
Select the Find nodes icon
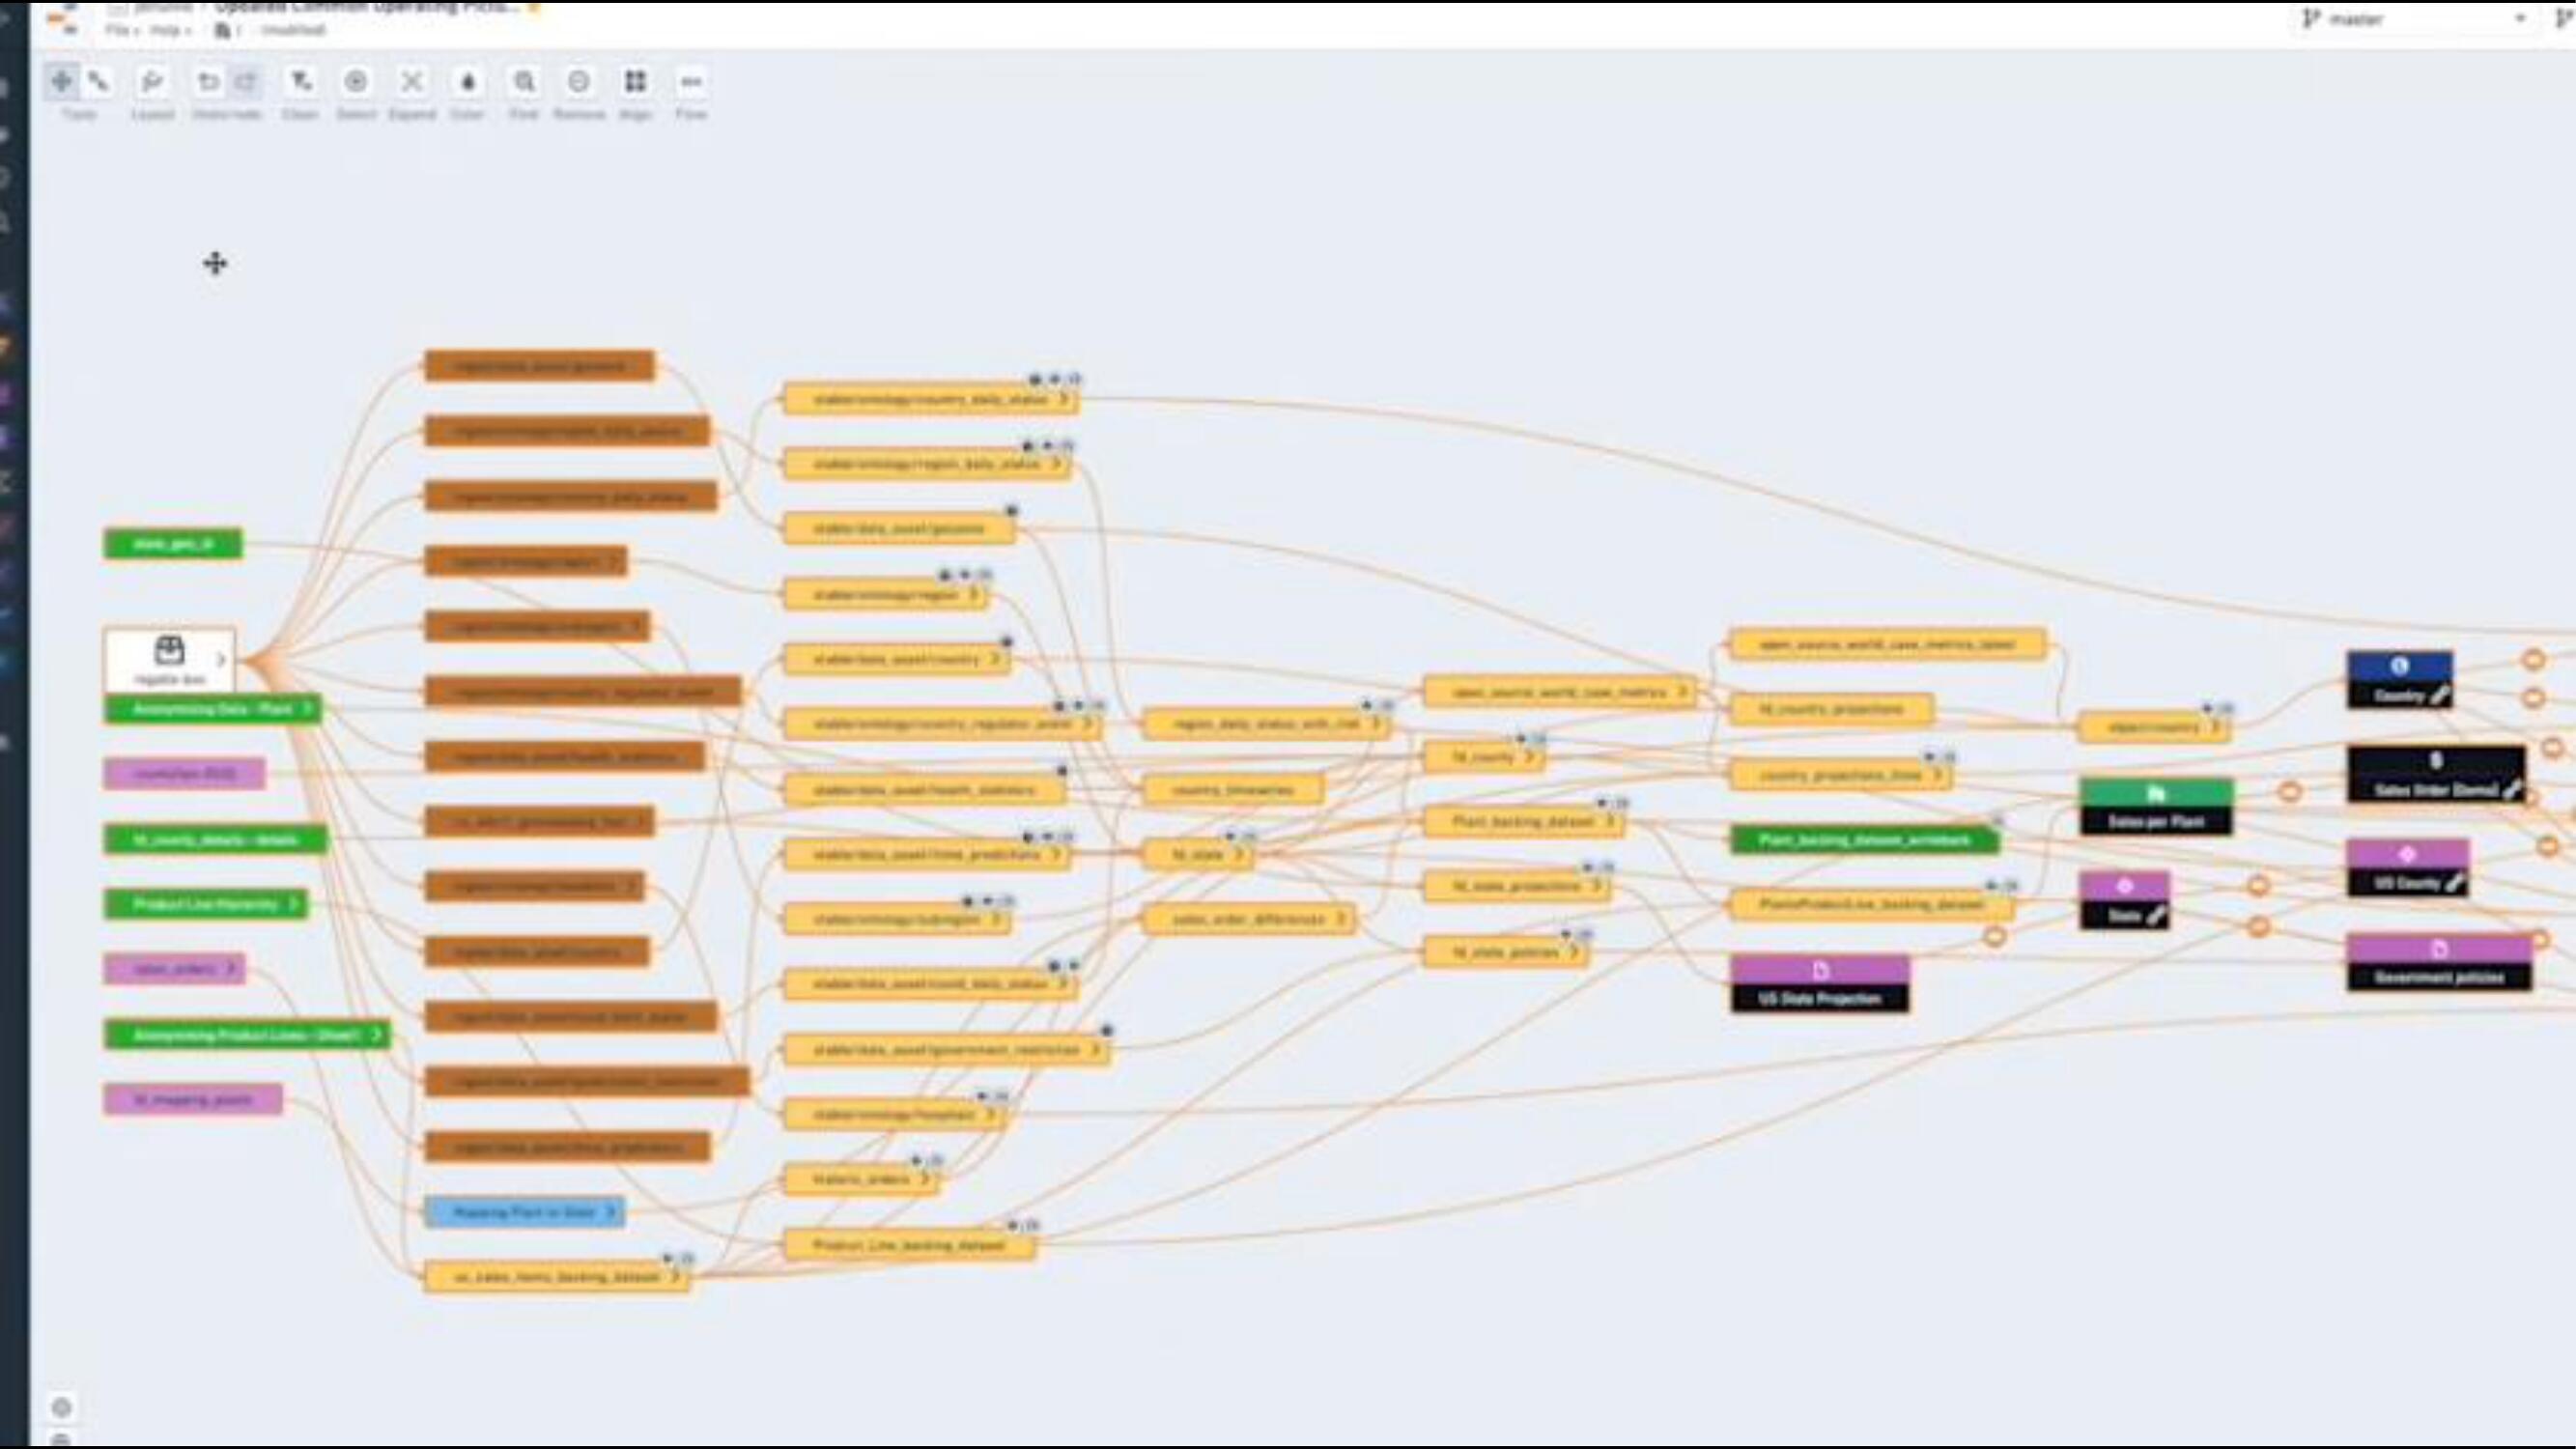point(525,81)
